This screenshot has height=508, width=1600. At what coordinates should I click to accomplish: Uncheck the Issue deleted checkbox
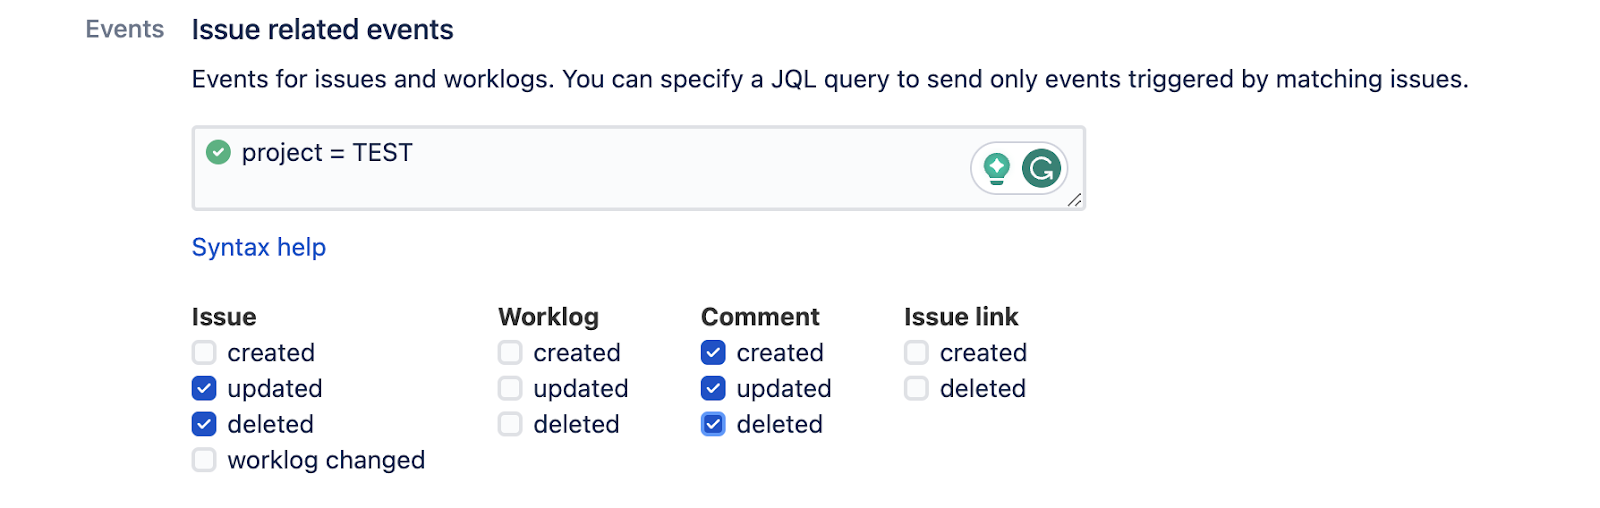coord(204,424)
